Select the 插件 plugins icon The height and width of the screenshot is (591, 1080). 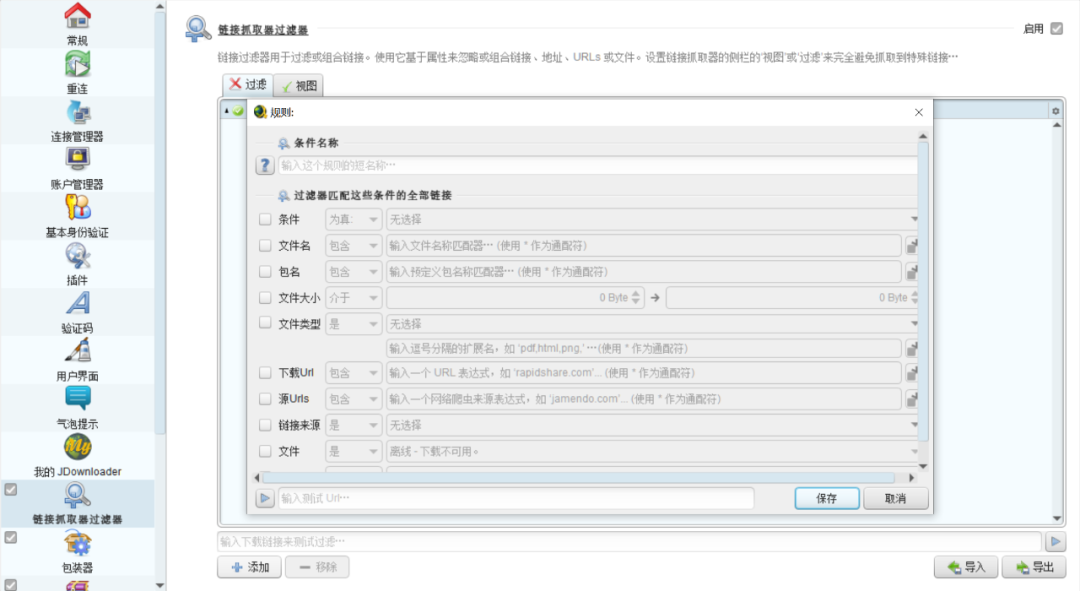(x=77, y=256)
